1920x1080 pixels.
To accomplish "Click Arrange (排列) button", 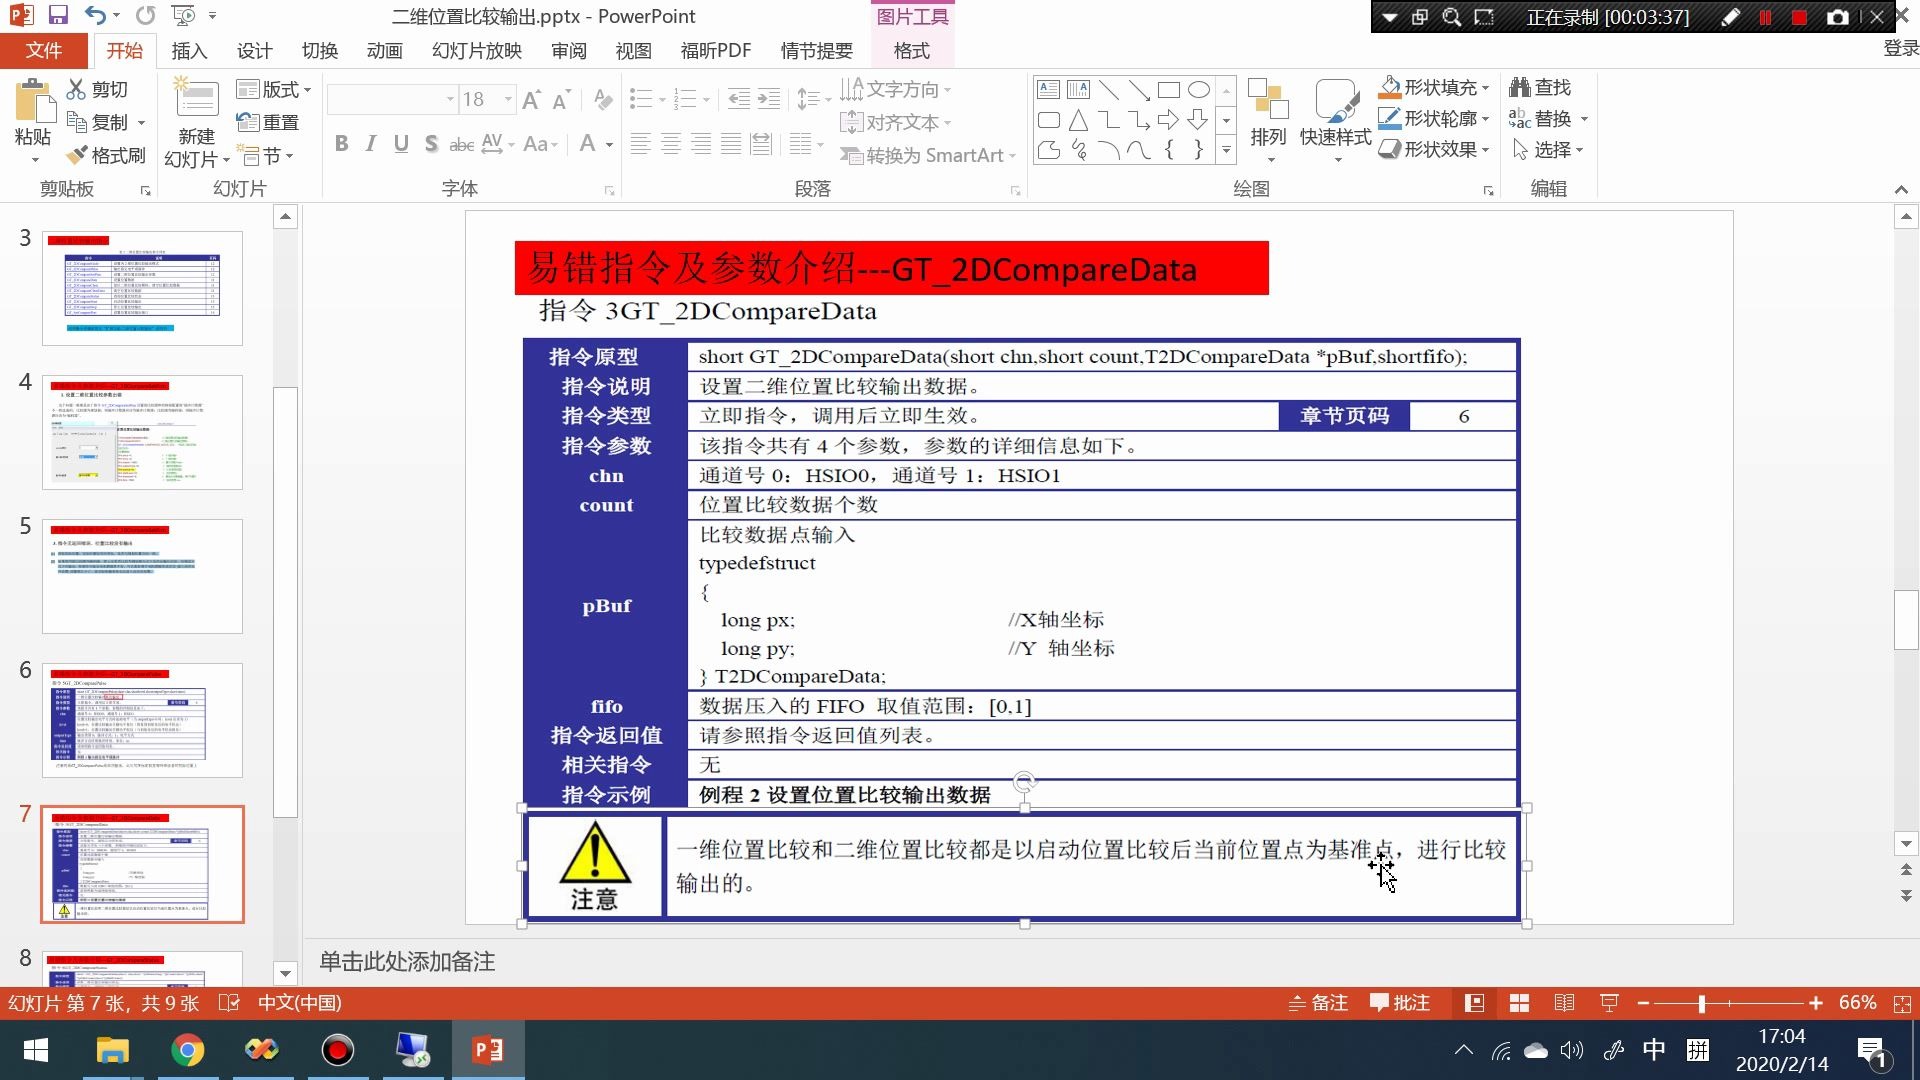I will 1268,120.
